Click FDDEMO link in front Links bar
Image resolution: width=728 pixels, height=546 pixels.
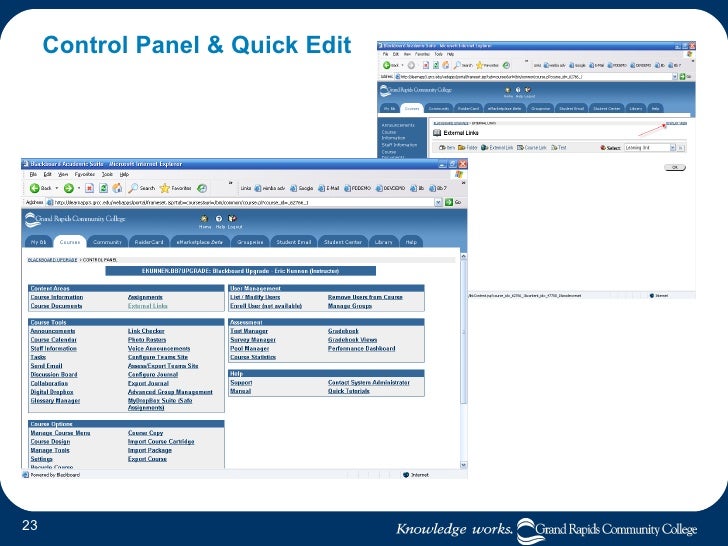(x=358, y=188)
